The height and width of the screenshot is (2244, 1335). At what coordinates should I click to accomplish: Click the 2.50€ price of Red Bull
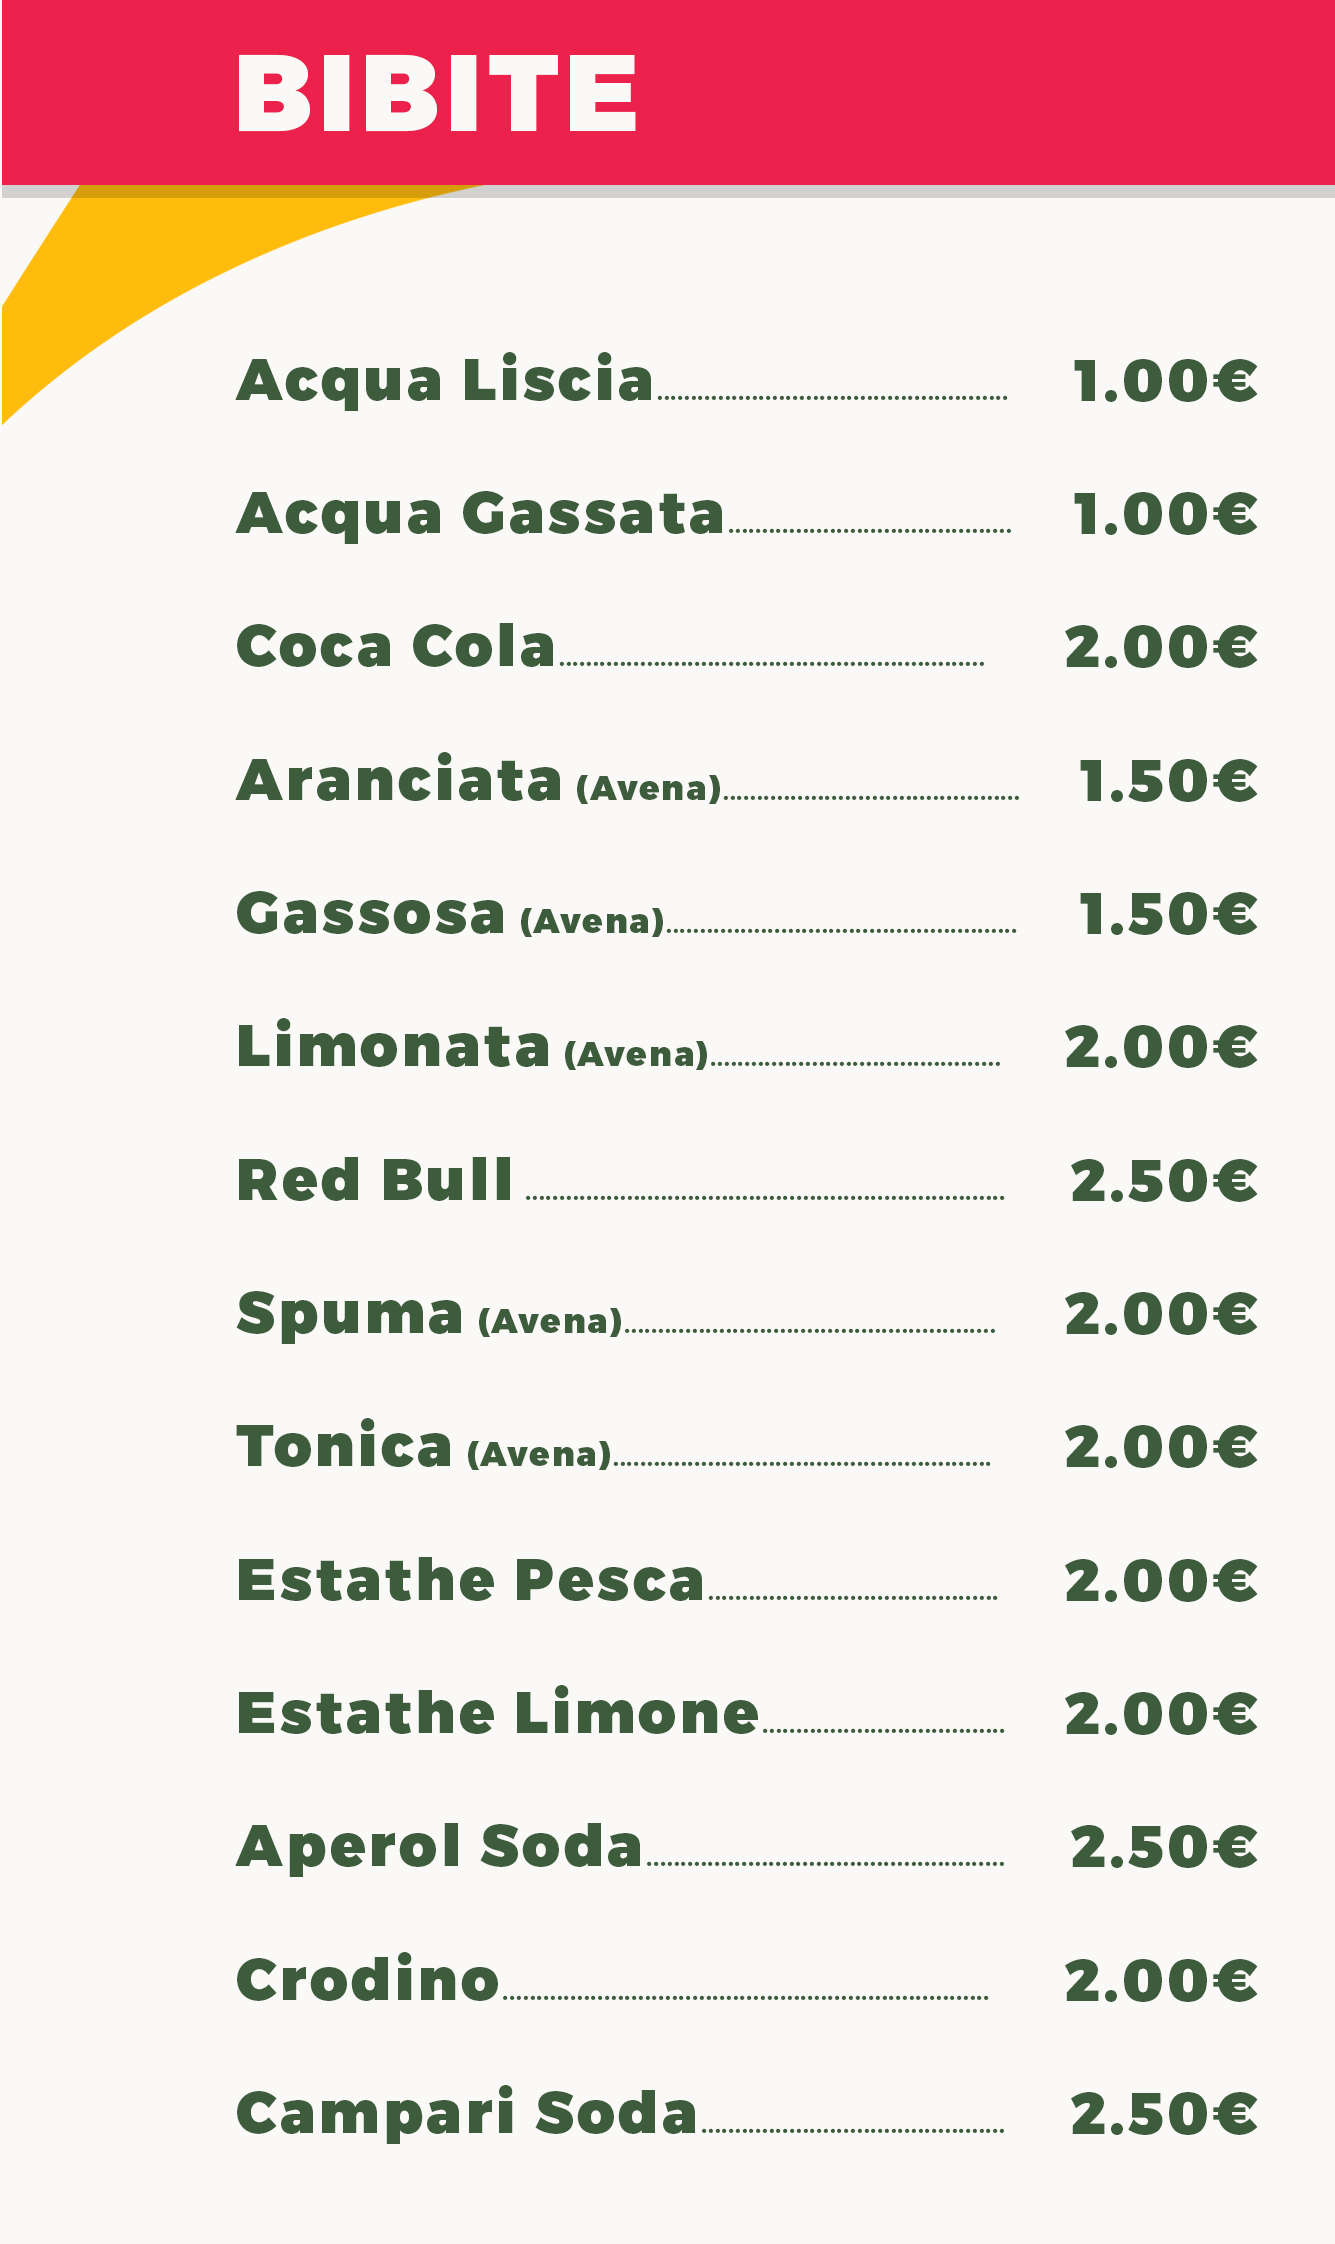1164,1181
